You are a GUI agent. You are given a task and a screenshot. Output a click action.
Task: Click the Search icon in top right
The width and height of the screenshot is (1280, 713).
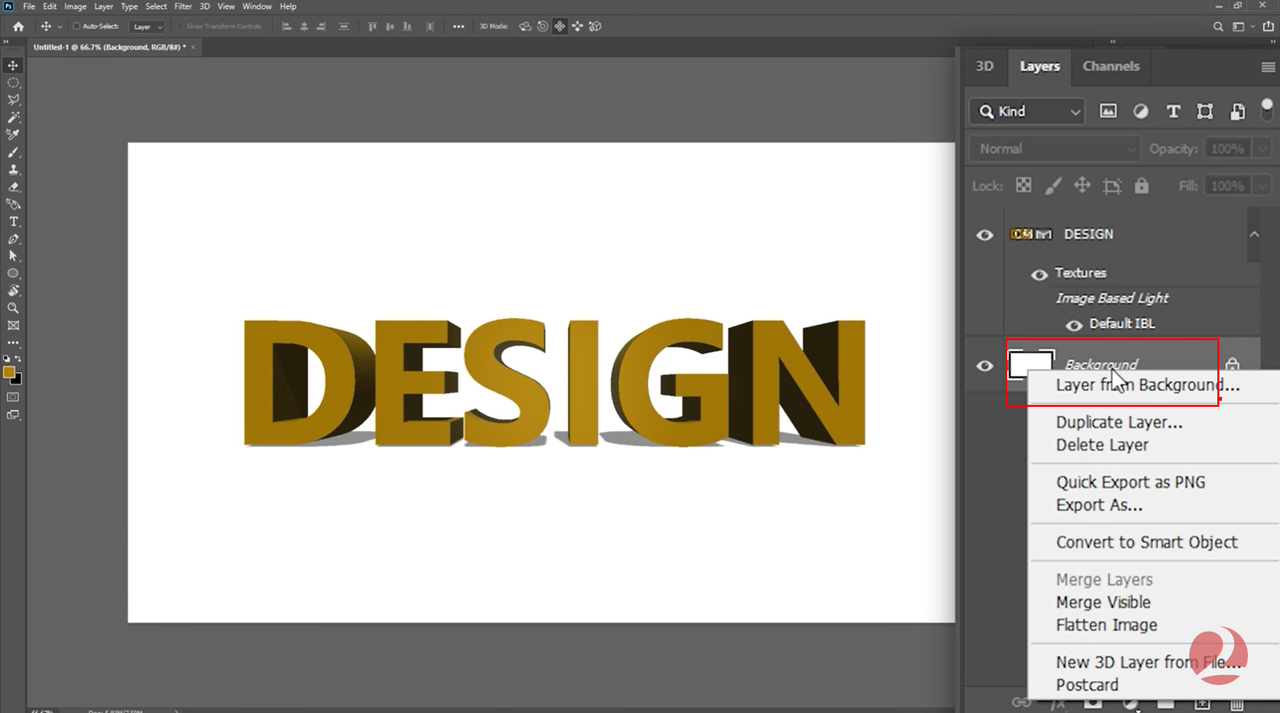click(x=1218, y=27)
